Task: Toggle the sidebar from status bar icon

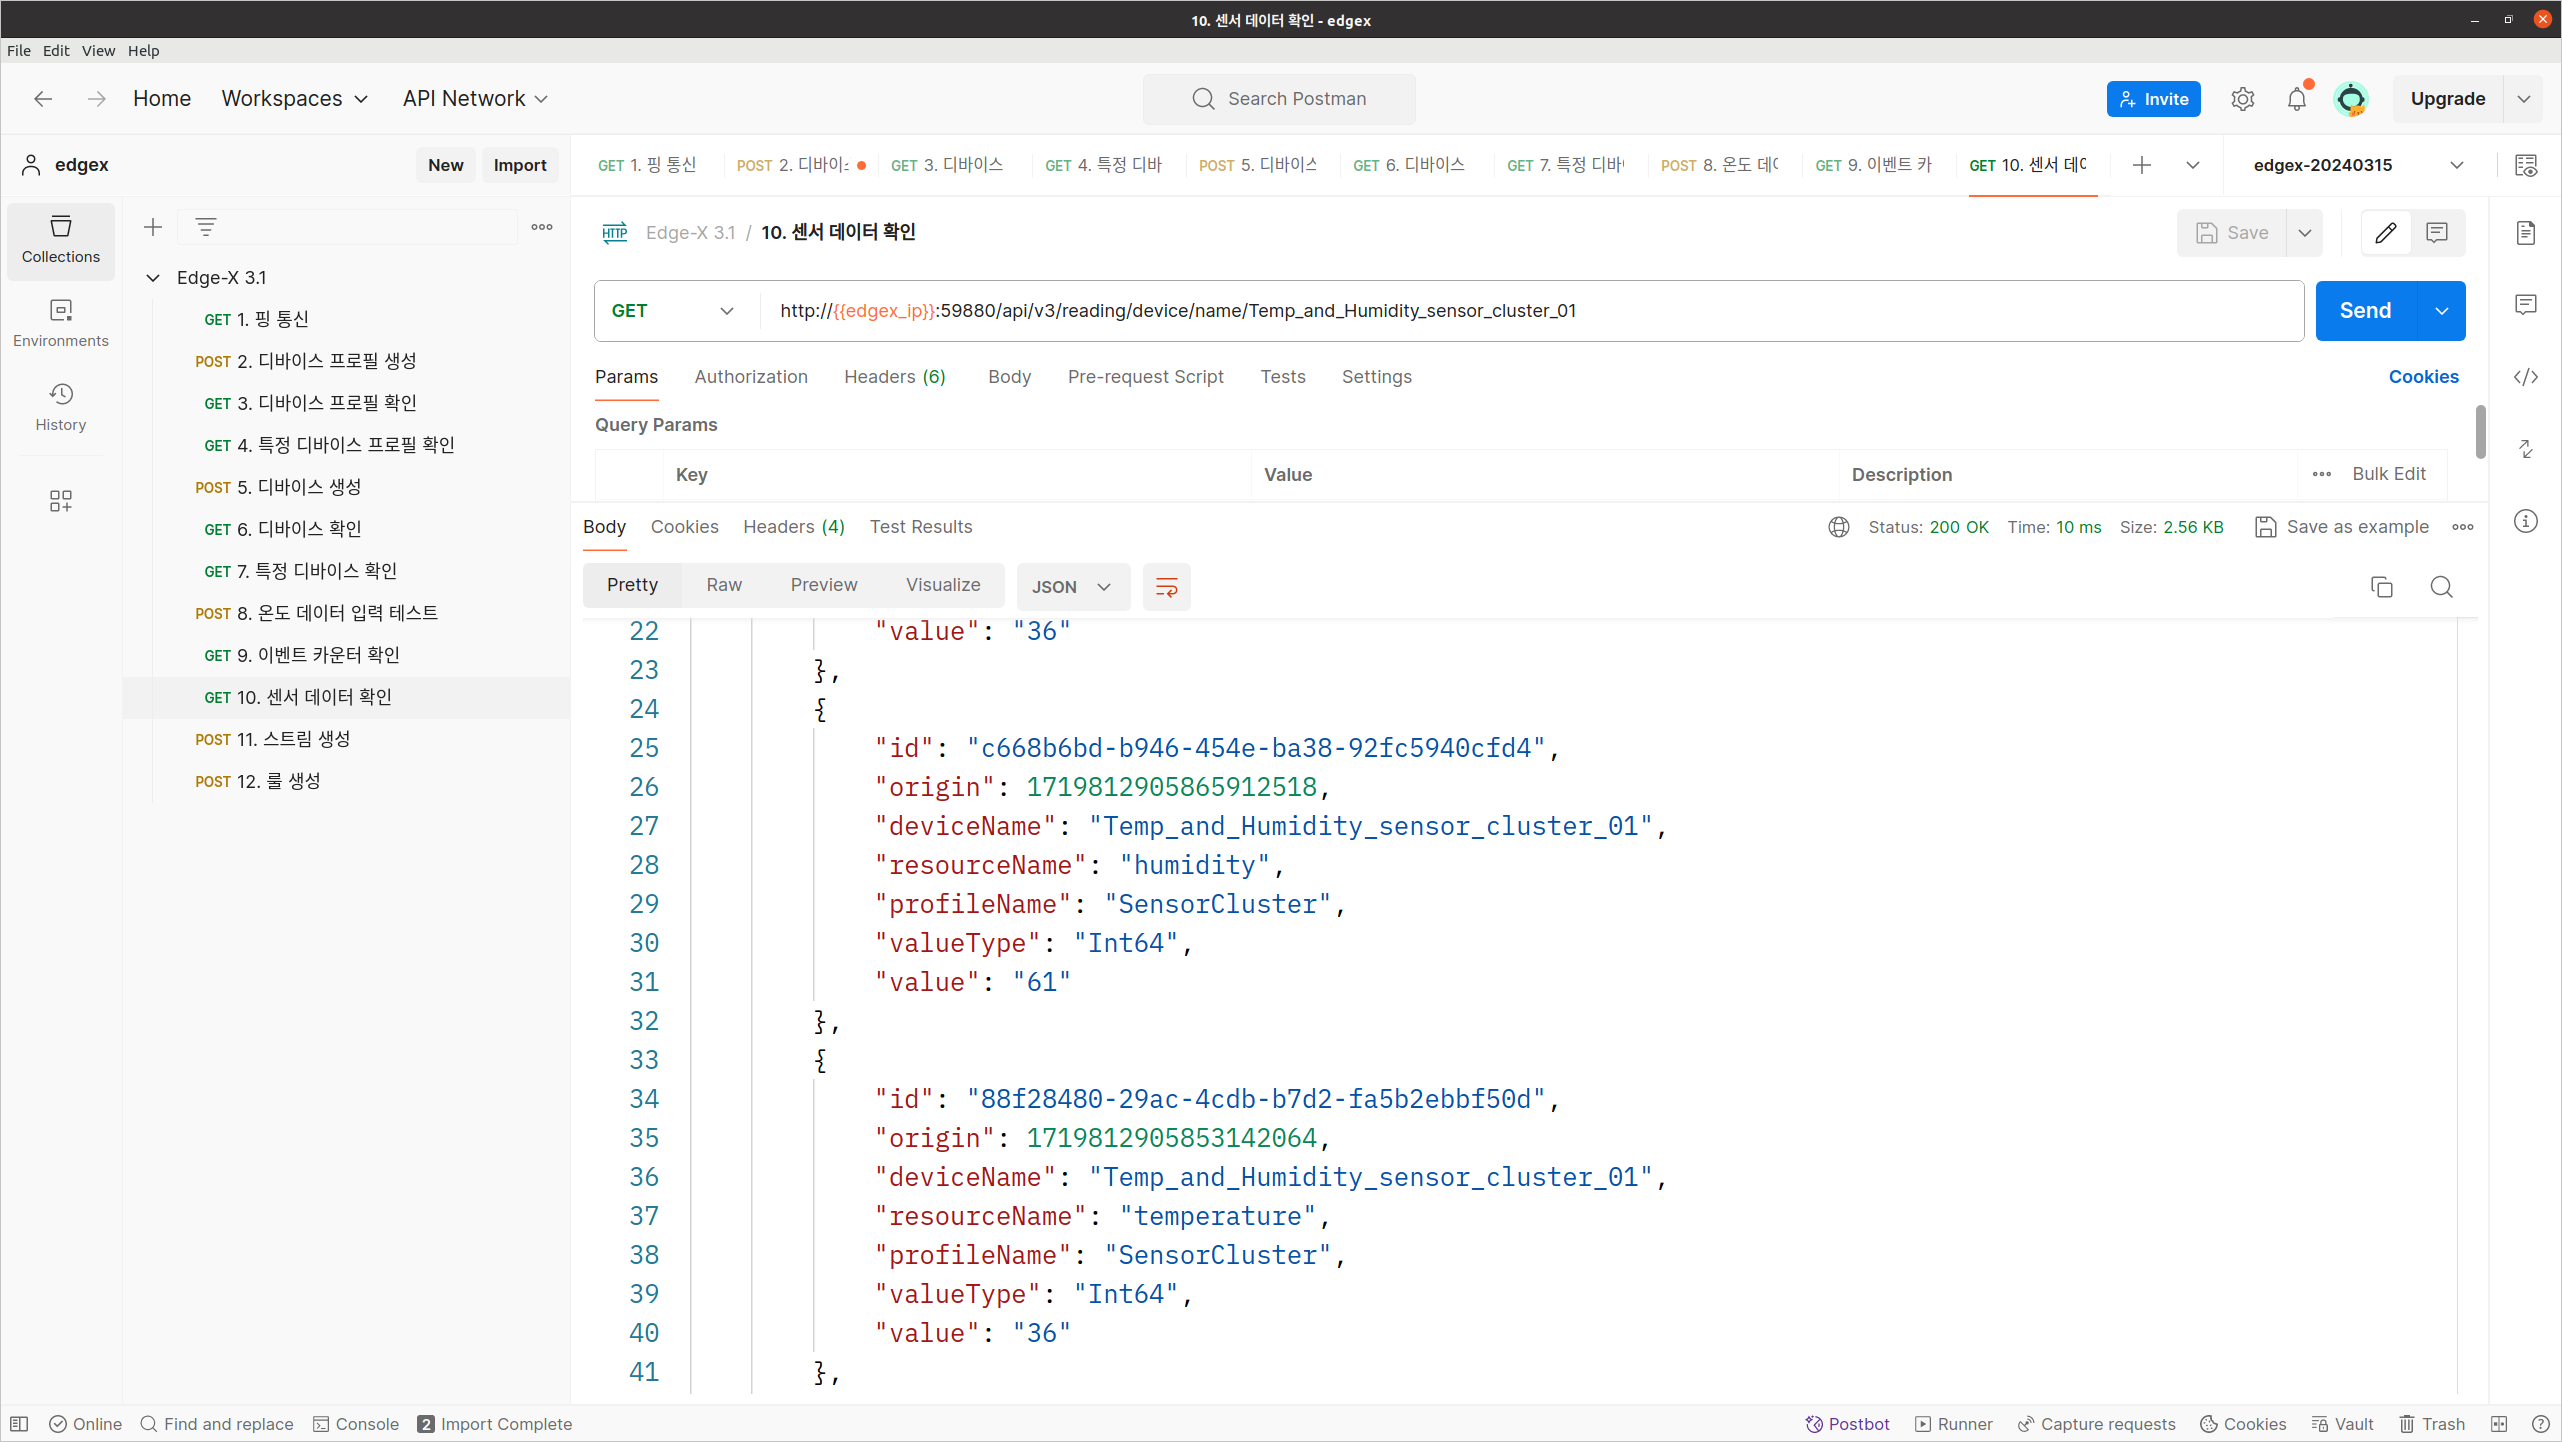Action: tap(19, 1424)
